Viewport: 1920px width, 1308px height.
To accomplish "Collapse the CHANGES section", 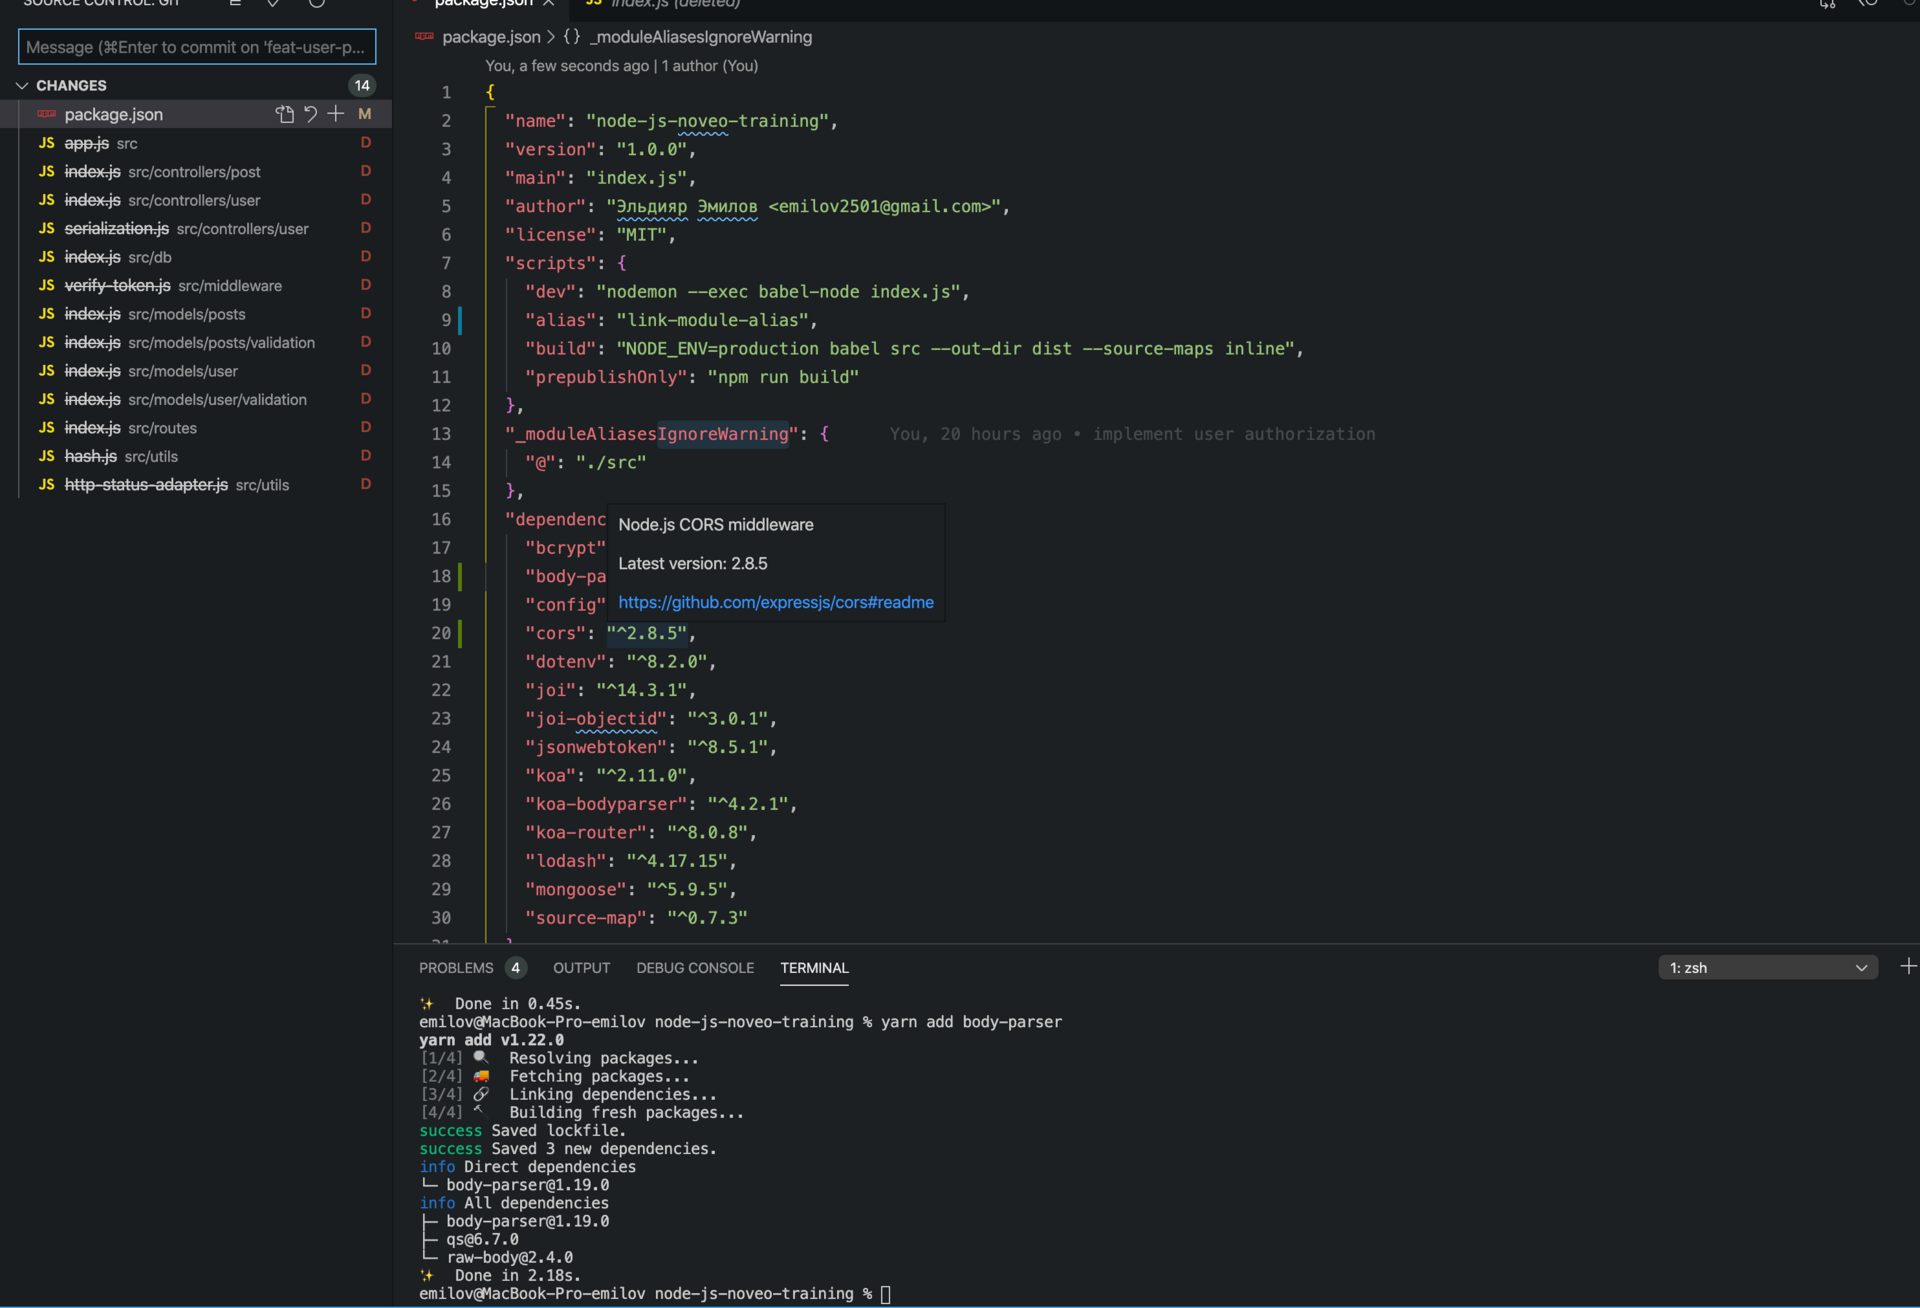I will (x=22, y=86).
